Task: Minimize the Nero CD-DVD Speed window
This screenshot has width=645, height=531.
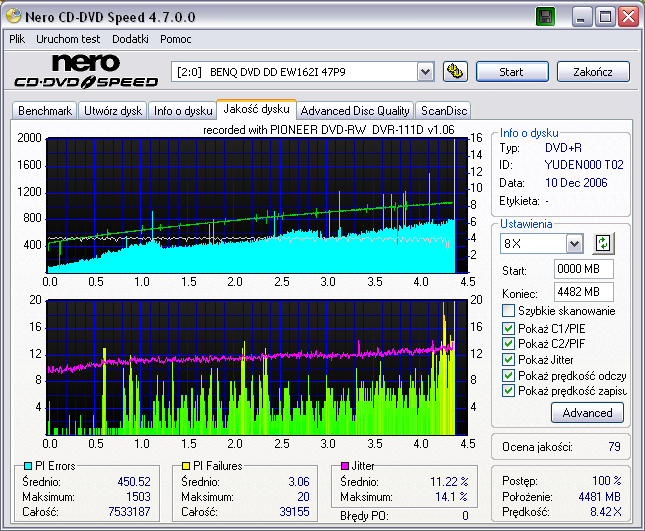Action: coord(581,17)
